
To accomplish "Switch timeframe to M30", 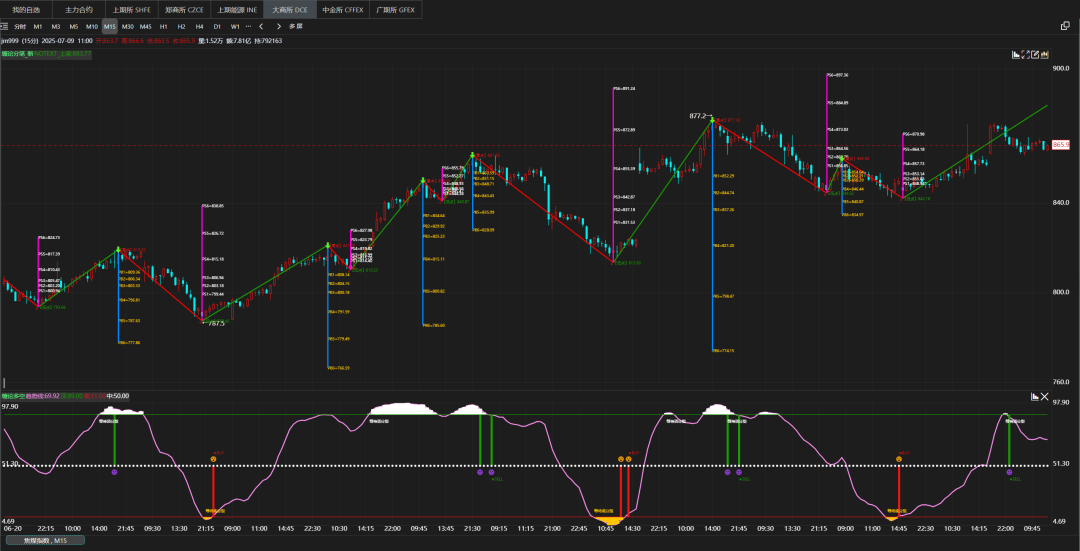I will pos(127,26).
